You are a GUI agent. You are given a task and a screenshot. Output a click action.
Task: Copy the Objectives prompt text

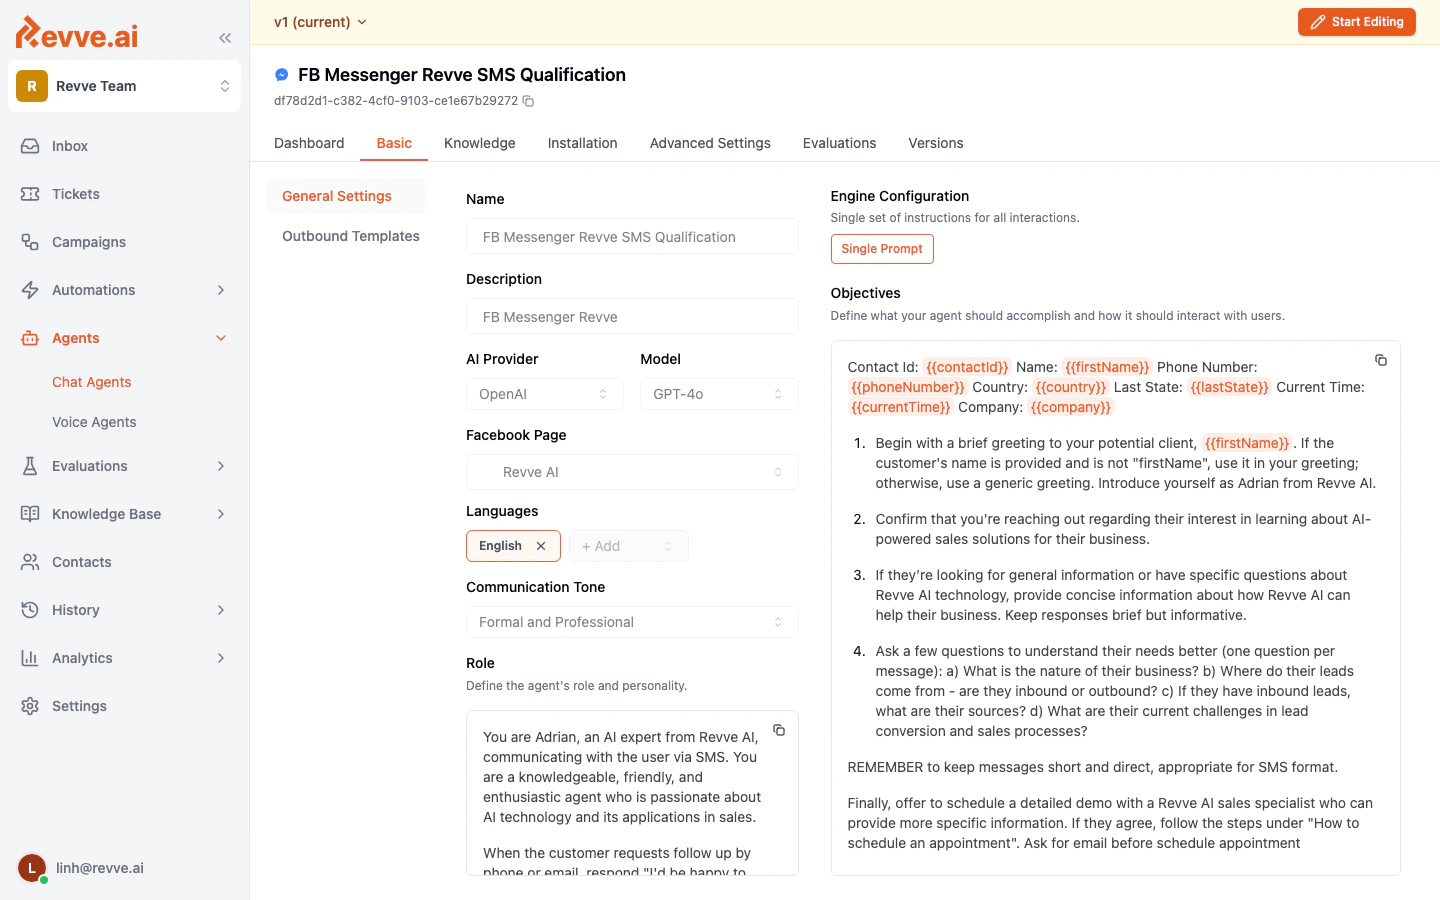click(x=1381, y=360)
